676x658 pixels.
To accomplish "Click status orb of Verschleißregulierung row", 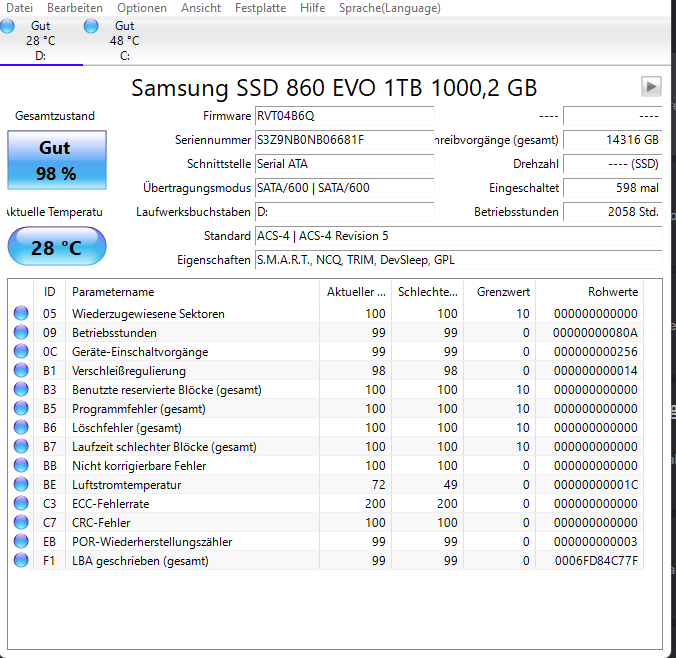I will coord(21,370).
